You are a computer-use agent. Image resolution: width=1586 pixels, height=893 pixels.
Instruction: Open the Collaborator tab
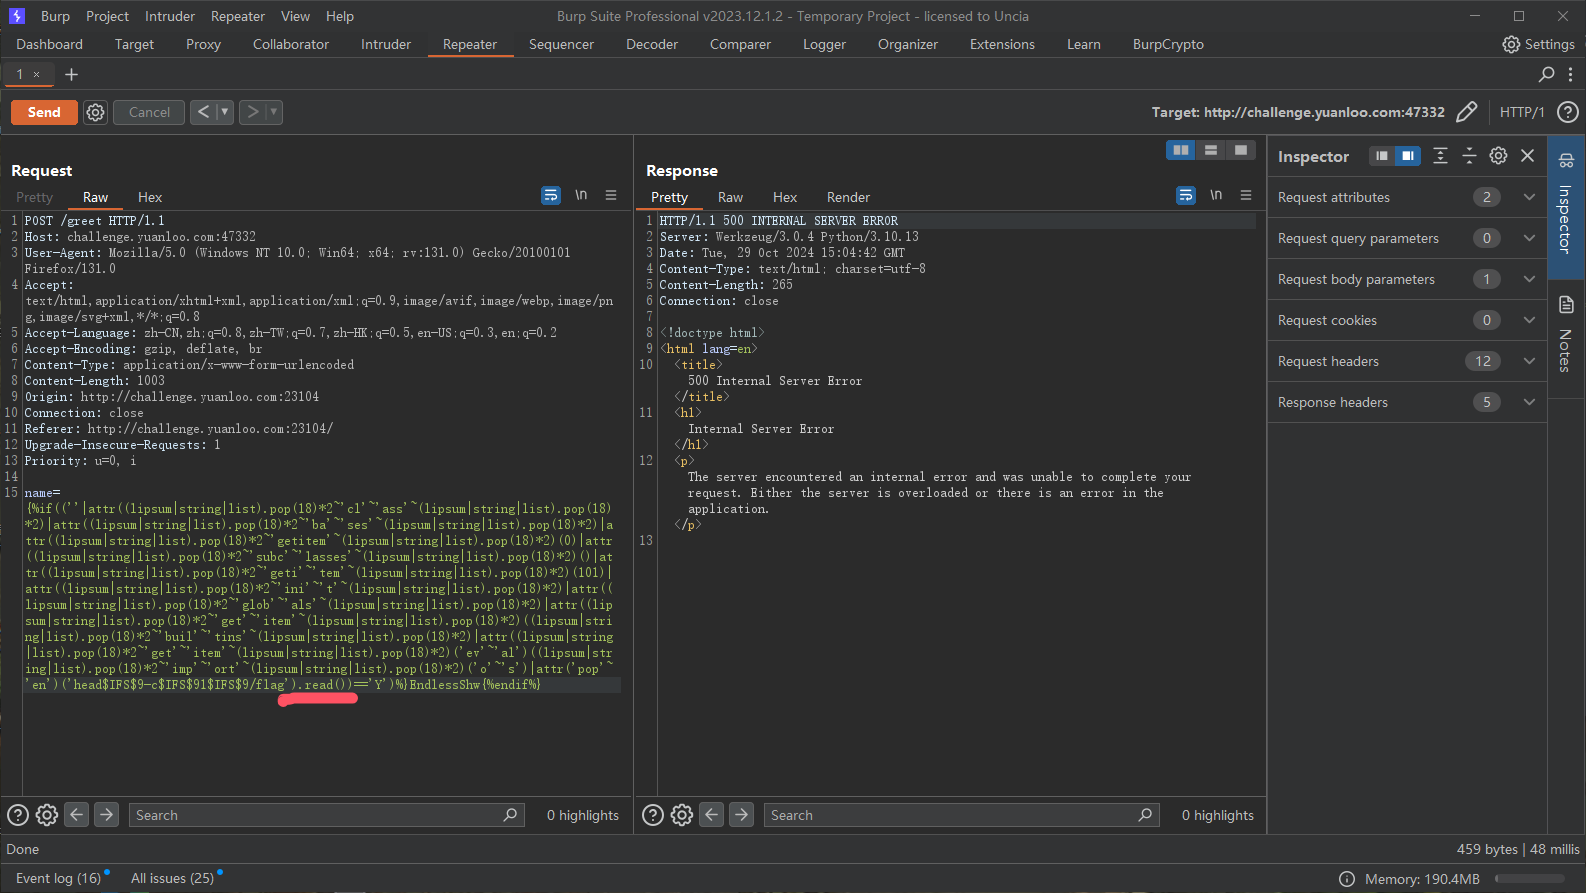(291, 44)
